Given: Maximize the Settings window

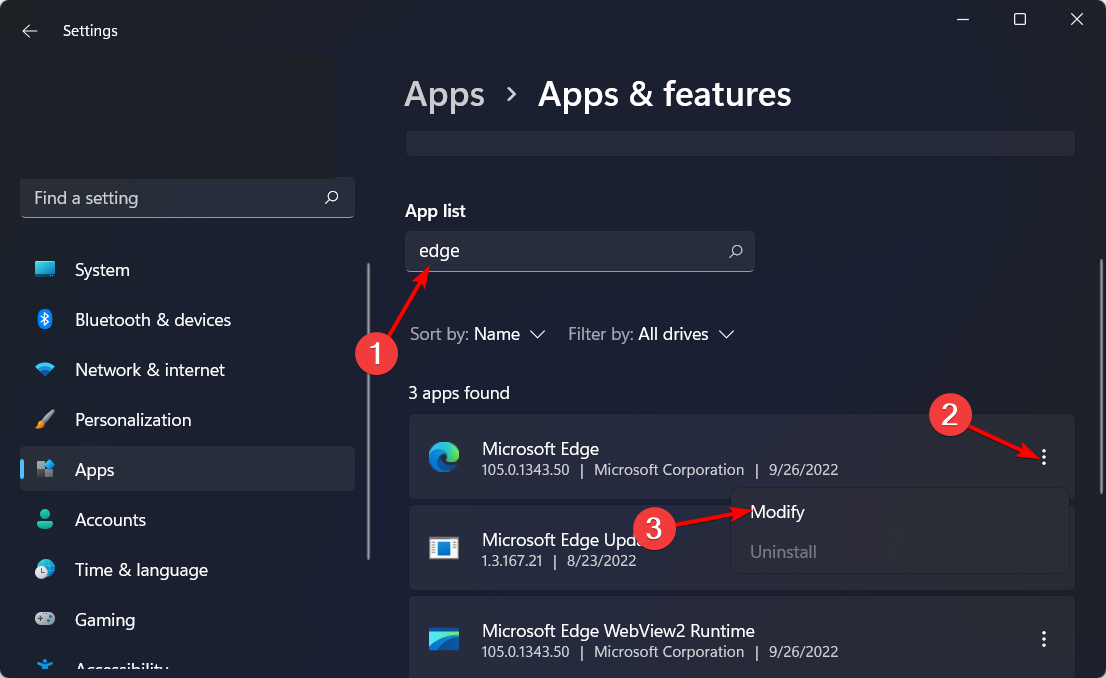Looking at the screenshot, I should point(1020,19).
